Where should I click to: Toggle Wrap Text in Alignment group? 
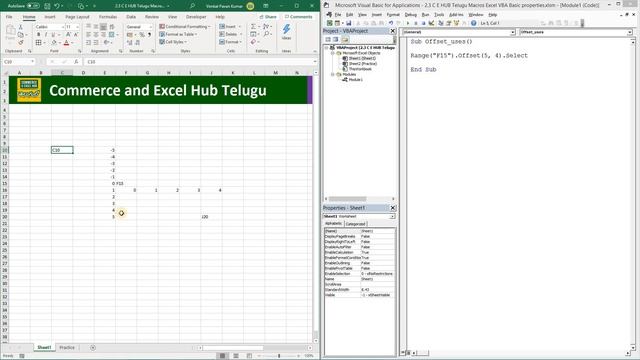click(x=112, y=27)
